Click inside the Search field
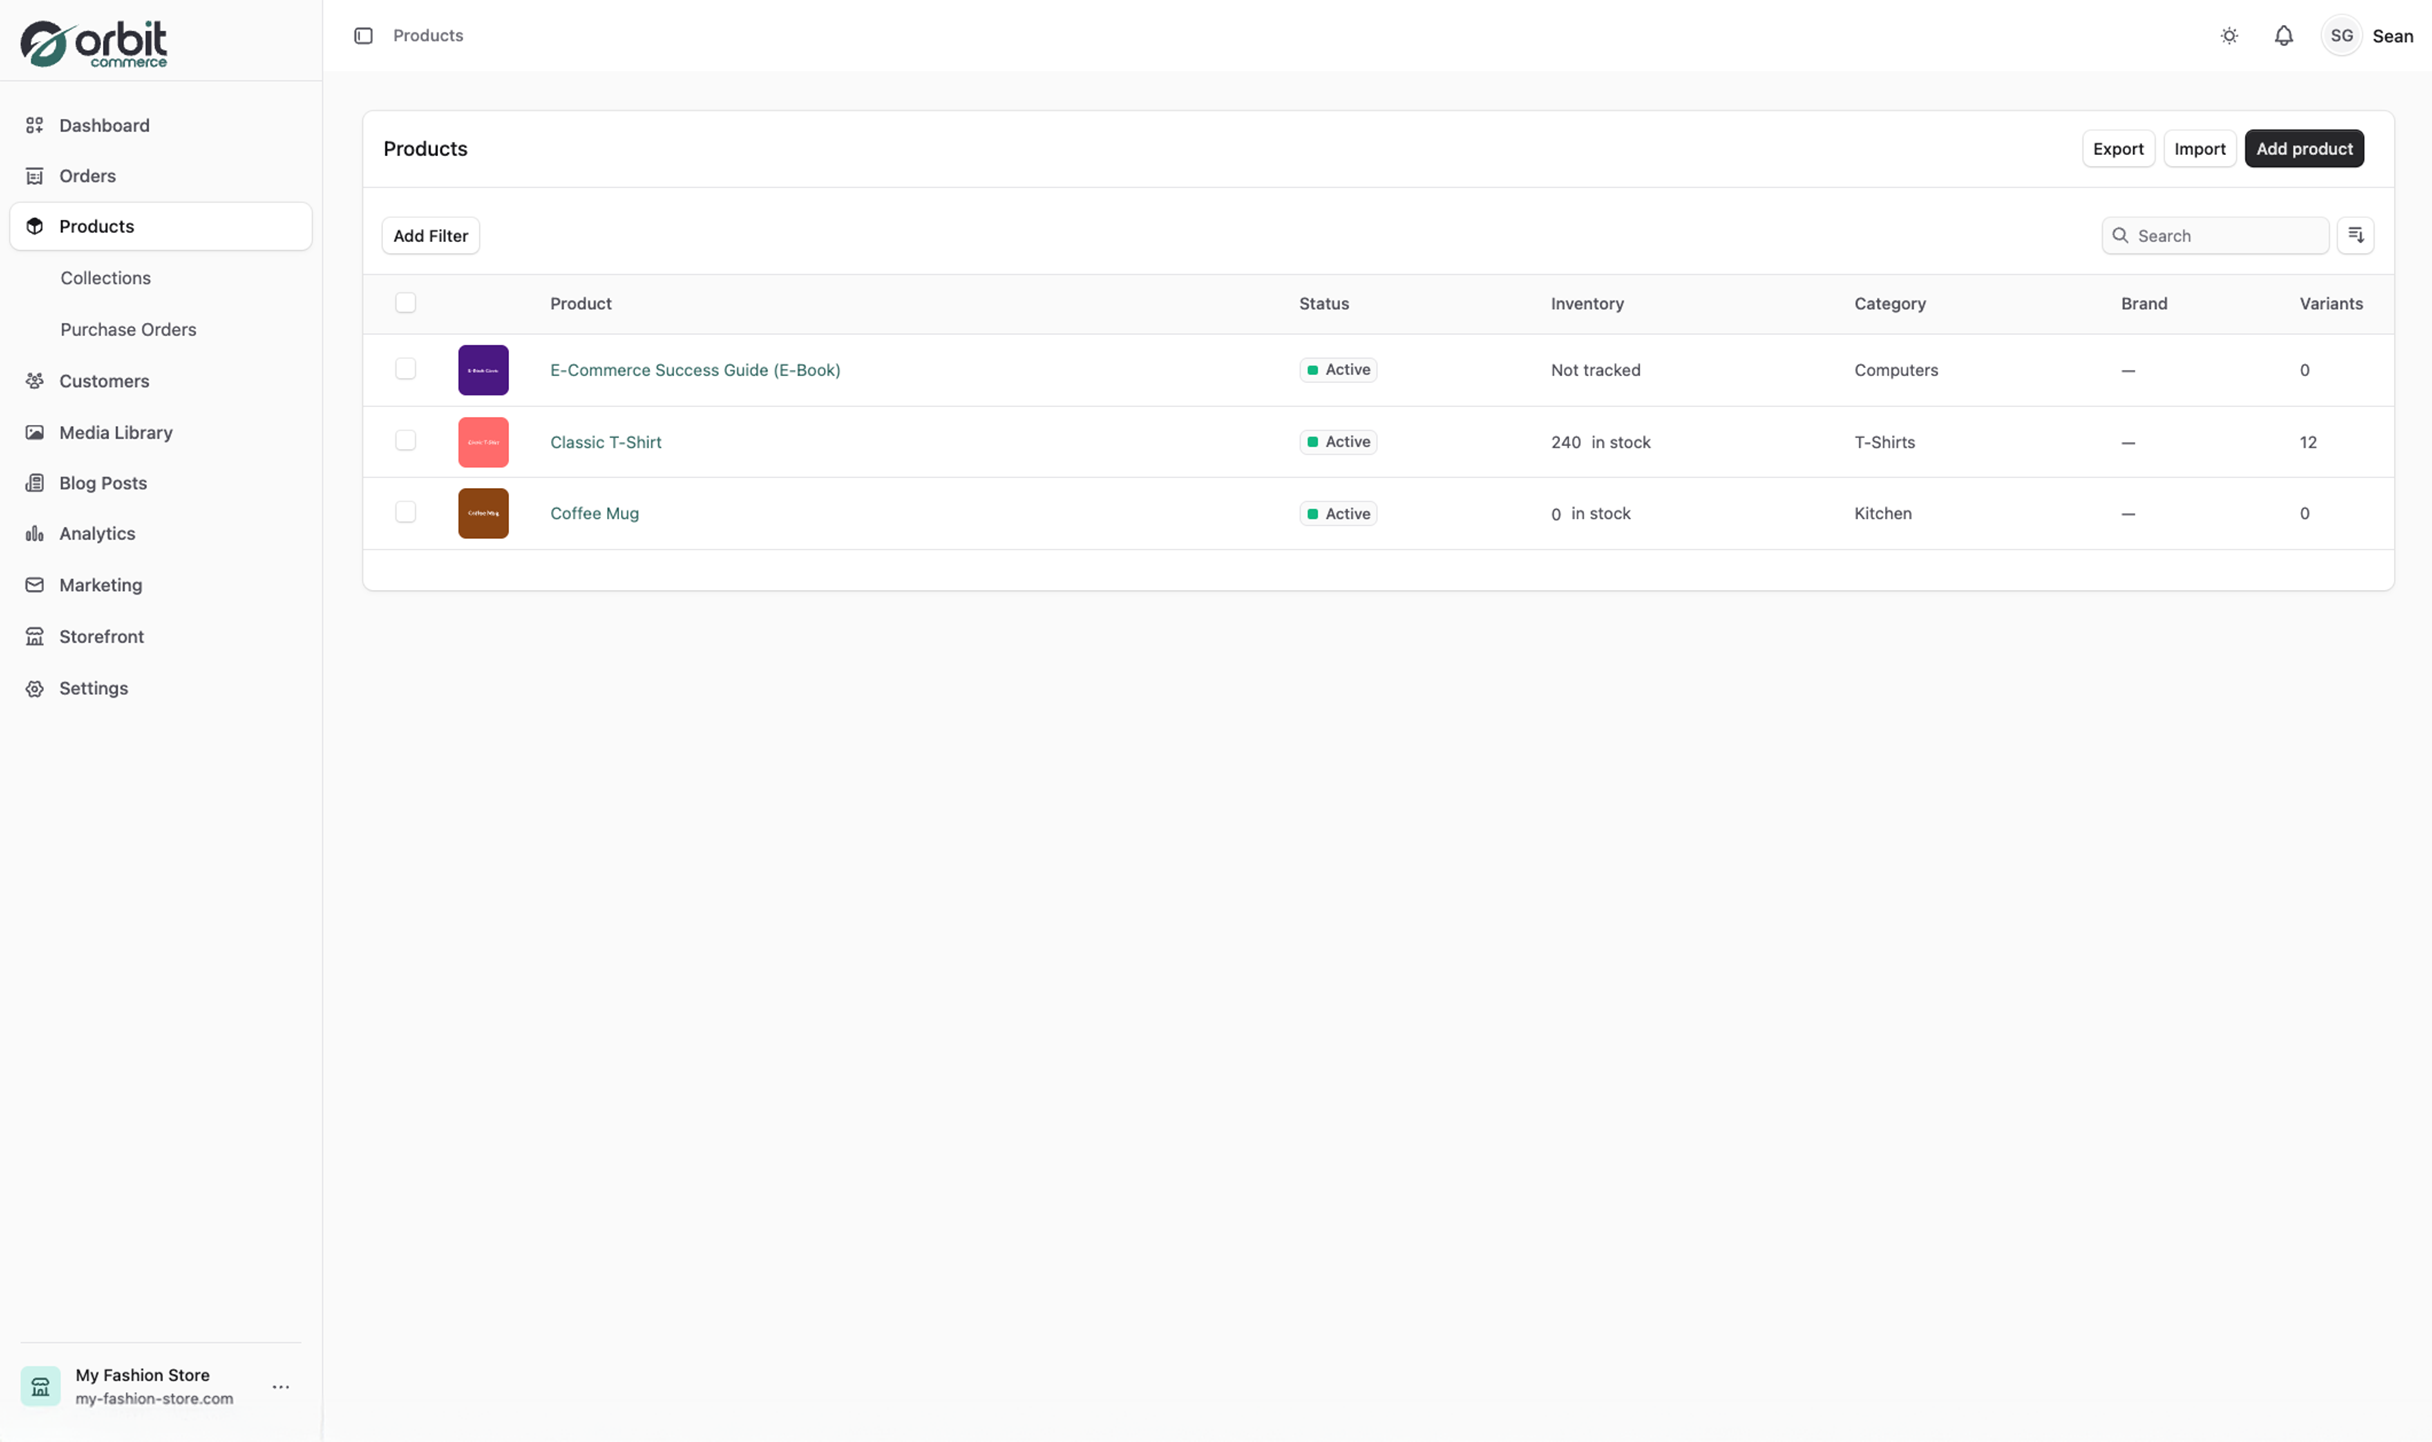2432x1442 pixels. [x=2214, y=235]
